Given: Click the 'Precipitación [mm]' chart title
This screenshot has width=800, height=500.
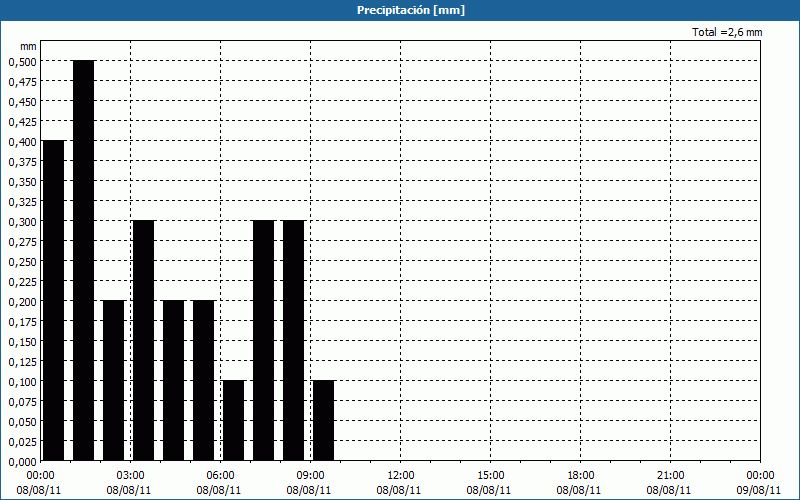Looking at the screenshot, I should 411,10.
